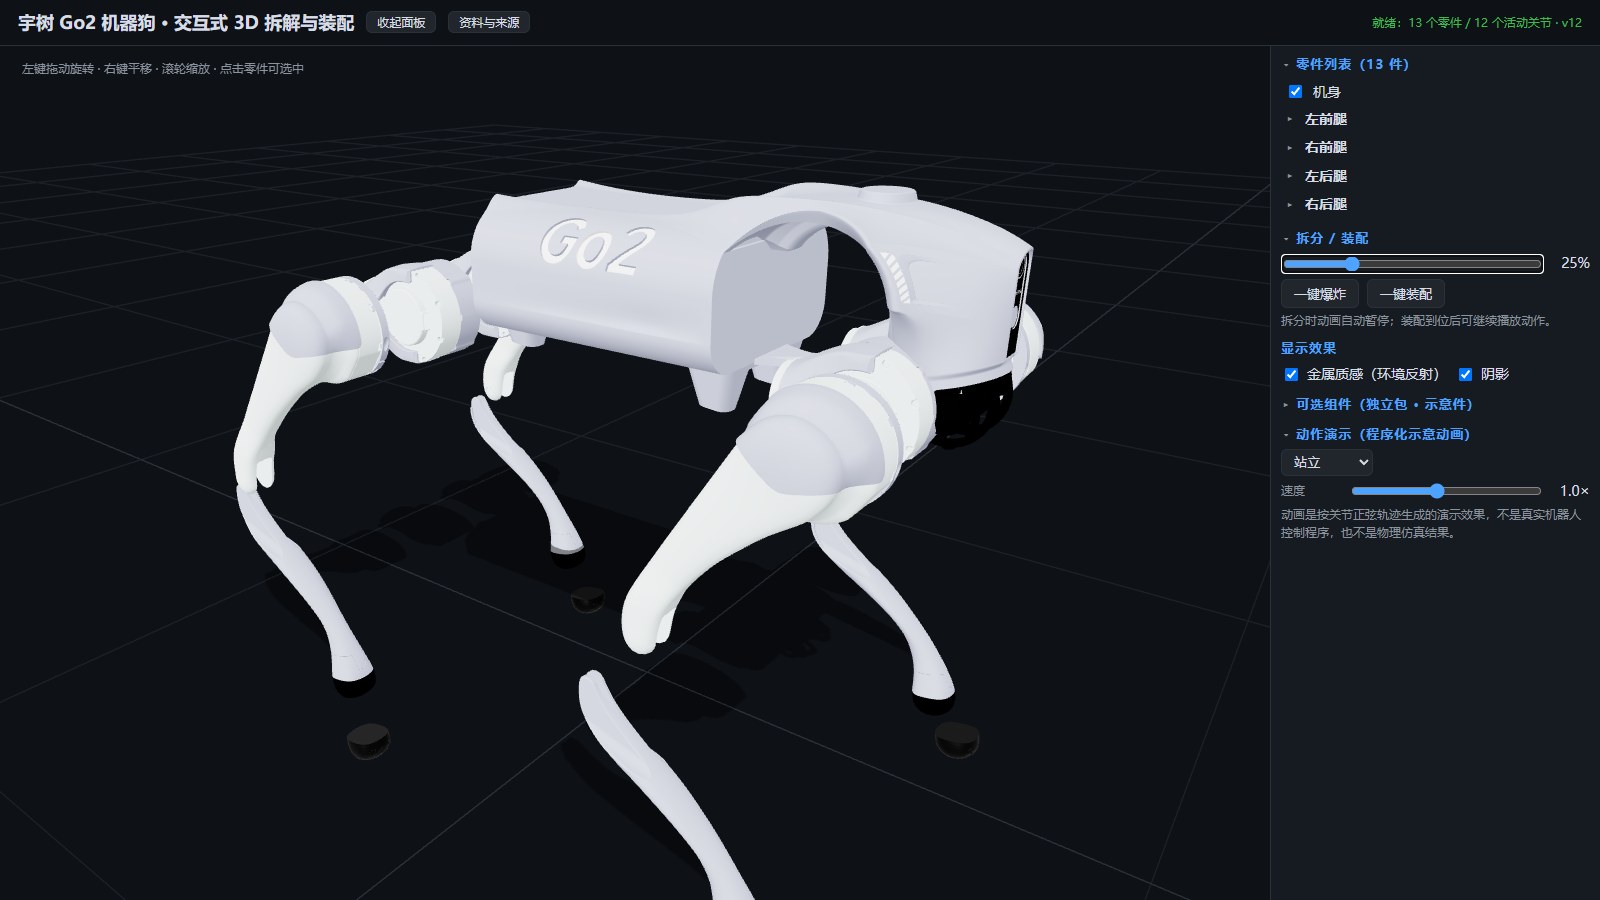Toggle 金属质感（环境反射）checkbox
The image size is (1600, 900).
pyautogui.click(x=1291, y=374)
